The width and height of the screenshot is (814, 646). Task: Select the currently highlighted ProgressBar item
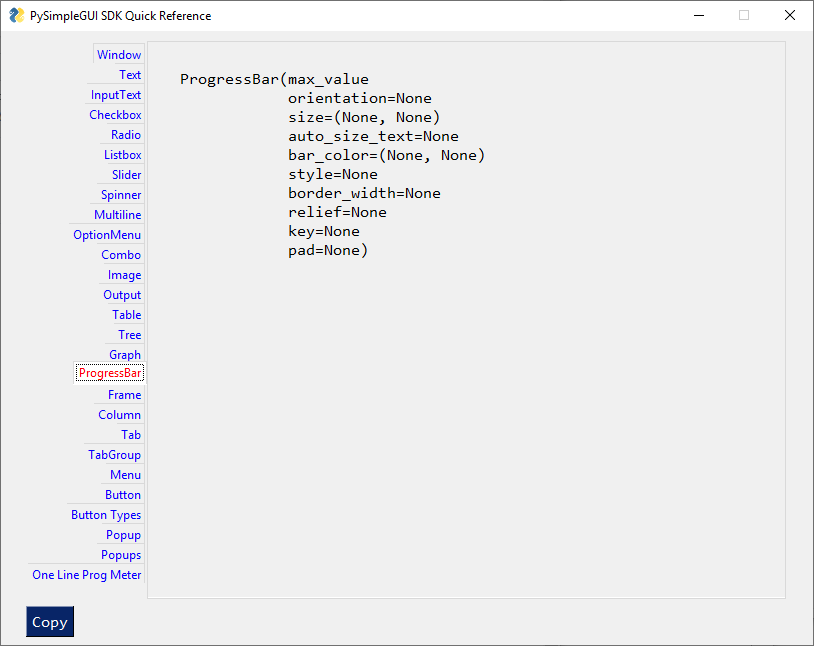click(110, 371)
